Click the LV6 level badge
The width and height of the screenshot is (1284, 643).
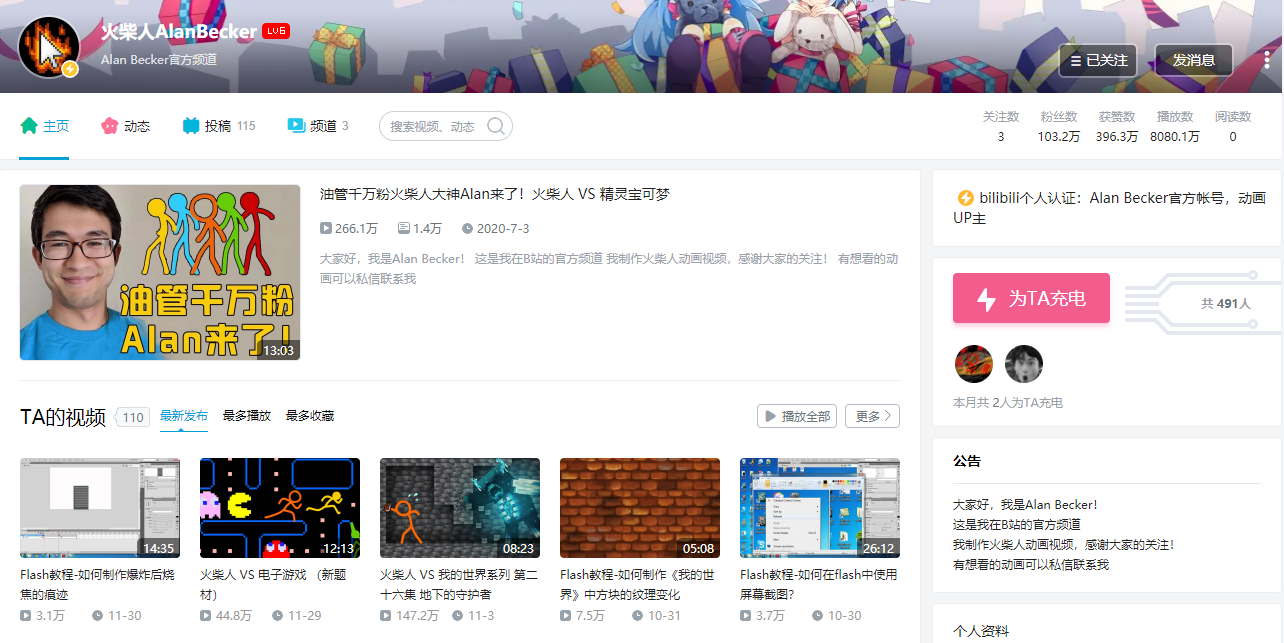click(x=276, y=31)
